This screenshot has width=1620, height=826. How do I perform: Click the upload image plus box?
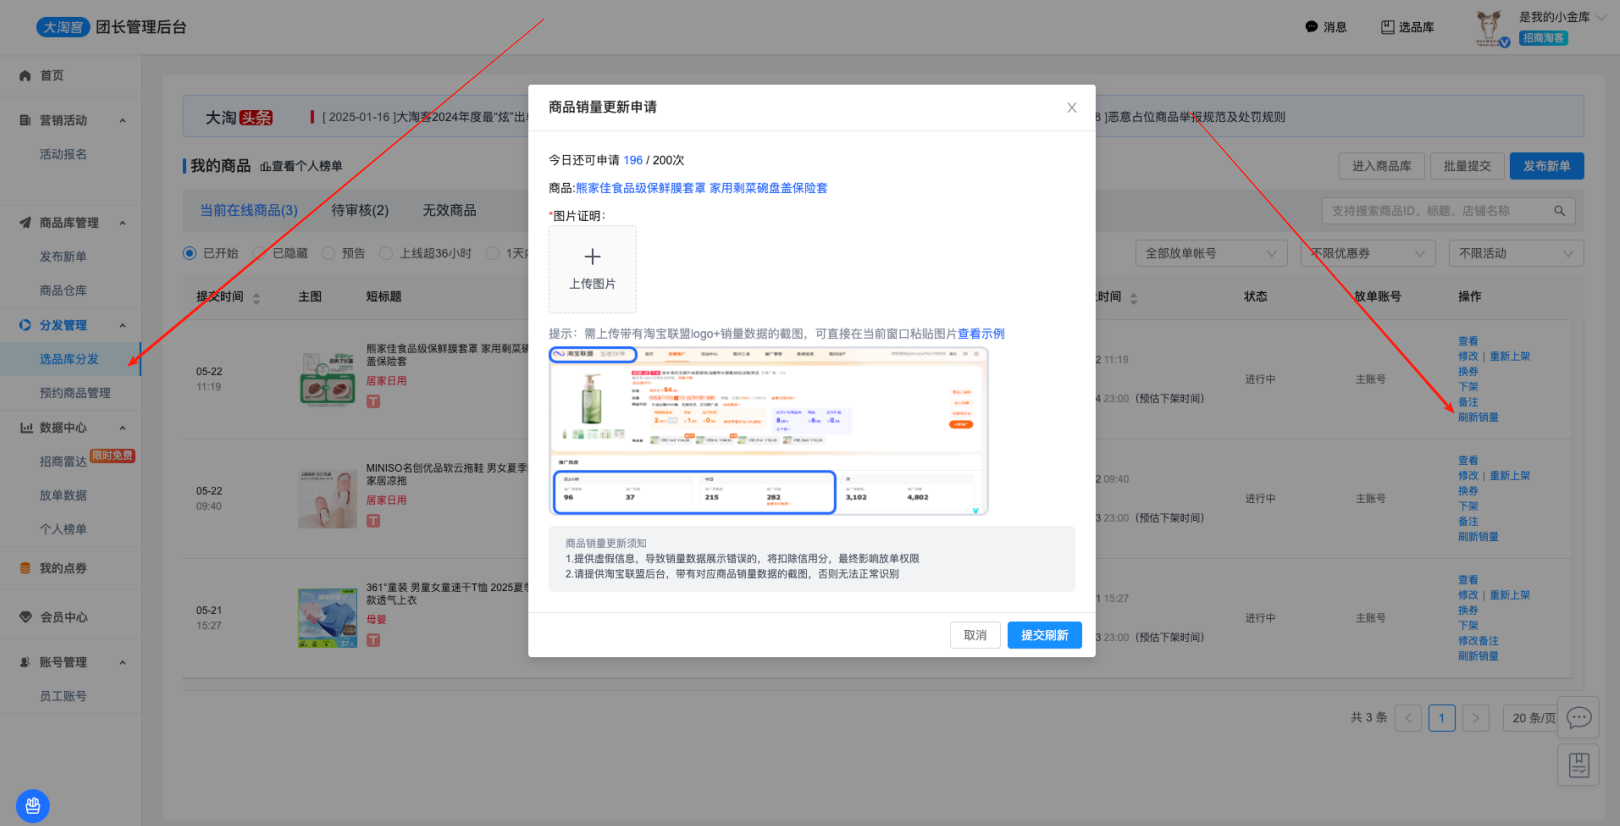click(x=592, y=269)
